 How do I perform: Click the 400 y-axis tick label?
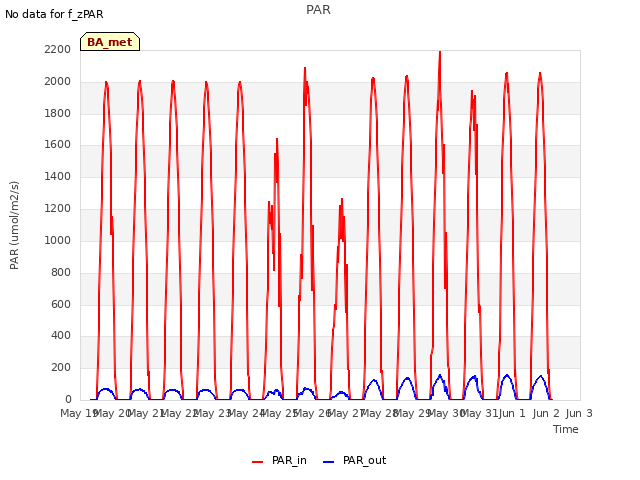coord(61,336)
